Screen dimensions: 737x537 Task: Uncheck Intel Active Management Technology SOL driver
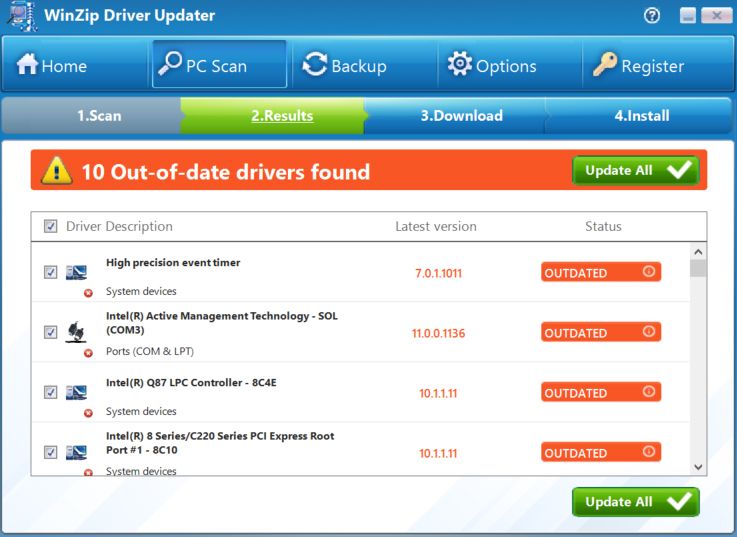(x=50, y=332)
